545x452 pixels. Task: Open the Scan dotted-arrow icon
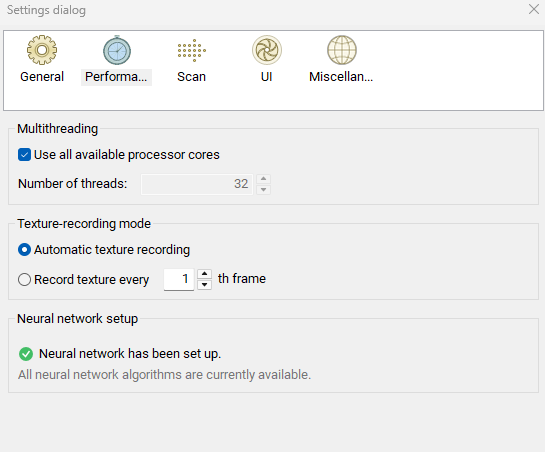192,50
